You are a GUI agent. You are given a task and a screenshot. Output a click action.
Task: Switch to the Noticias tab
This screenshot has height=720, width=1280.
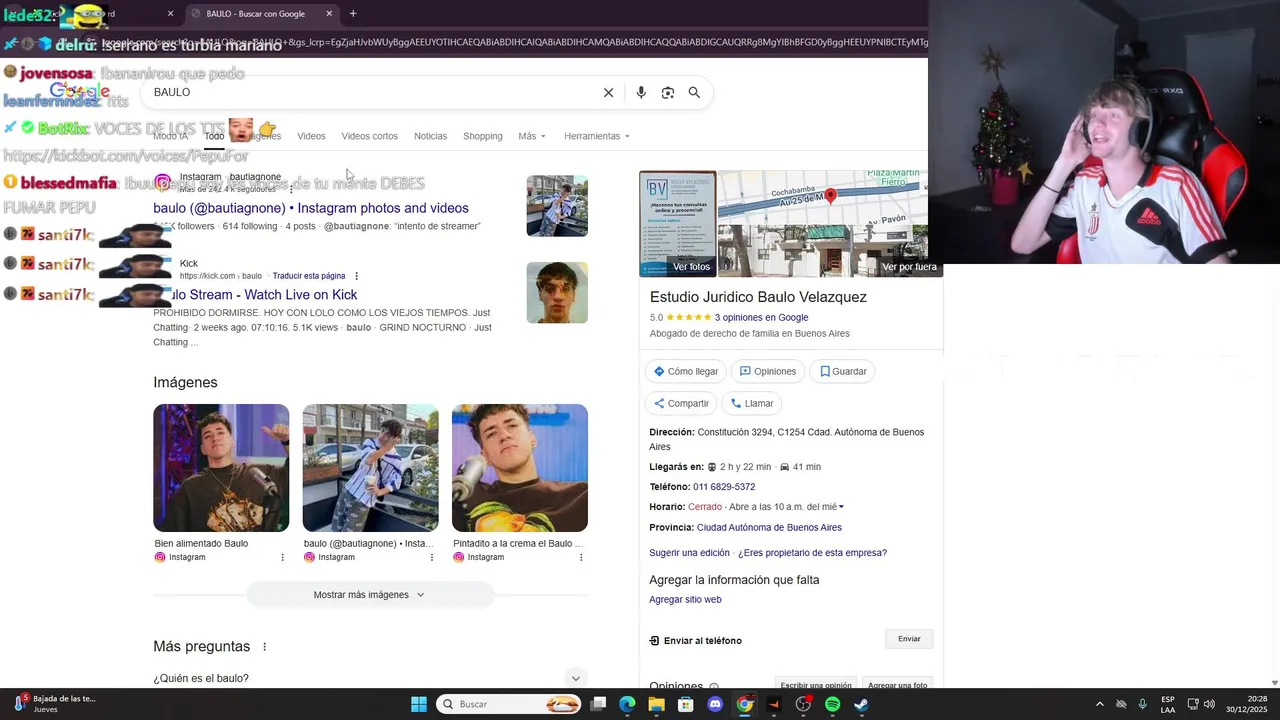click(431, 136)
